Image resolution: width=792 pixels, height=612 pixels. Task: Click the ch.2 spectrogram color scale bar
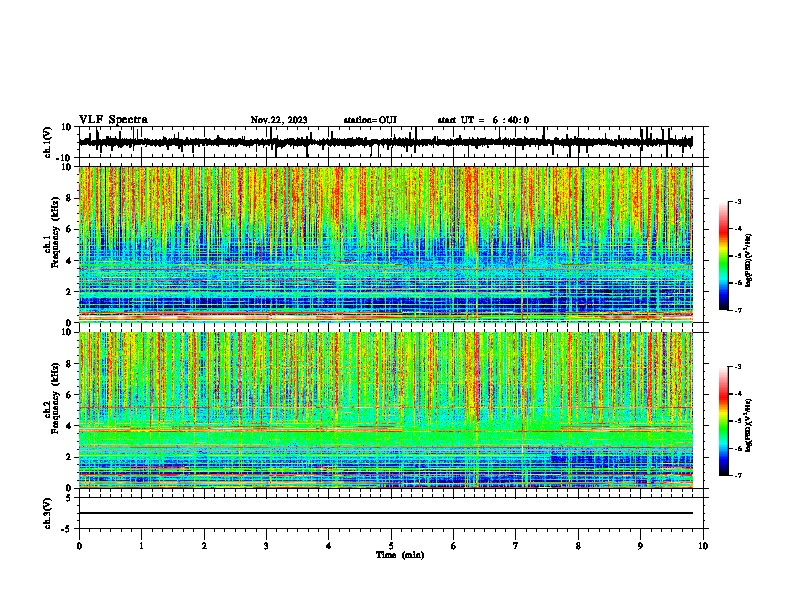click(723, 421)
